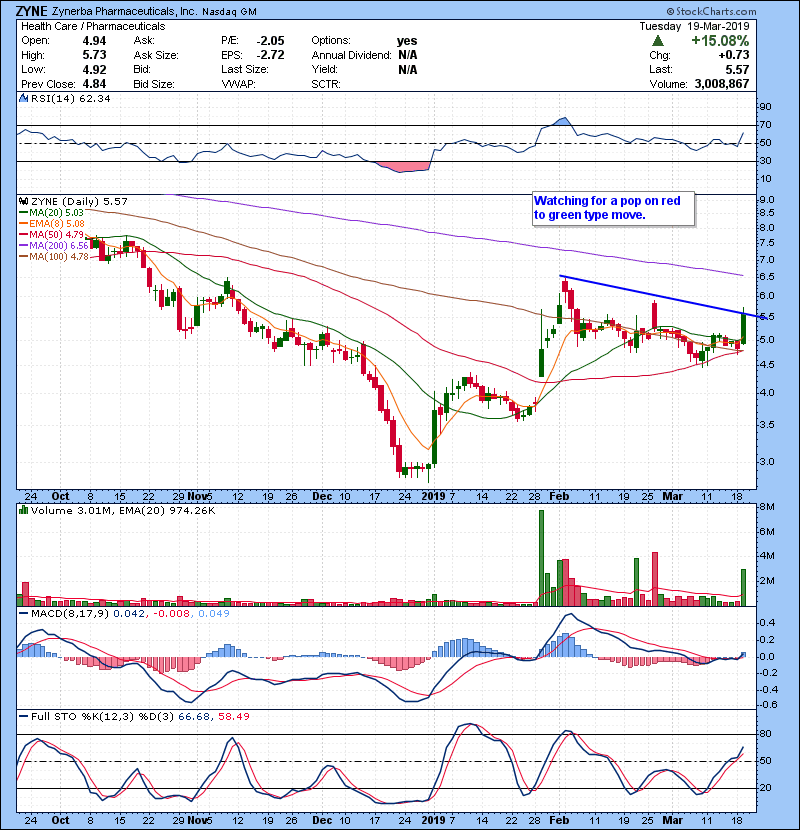Click the EMA(8) 5.08 legend entry

pyautogui.click(x=51, y=224)
